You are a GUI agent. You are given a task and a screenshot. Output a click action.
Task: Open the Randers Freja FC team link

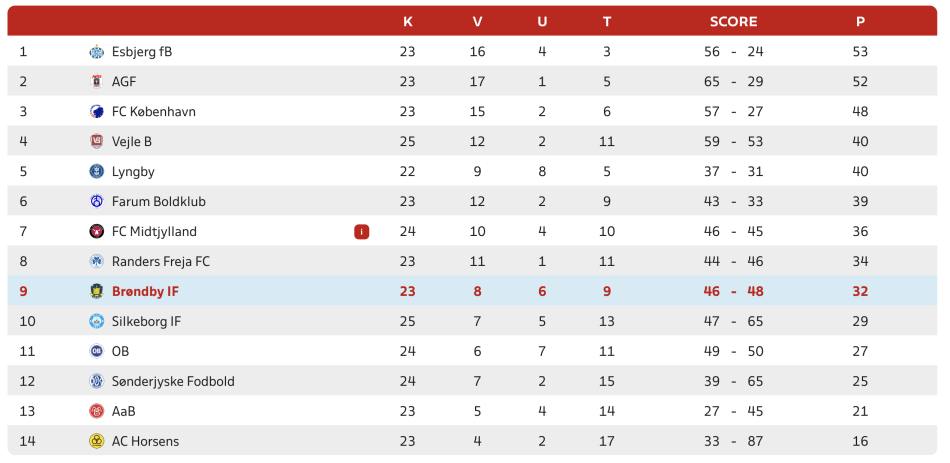[161, 262]
